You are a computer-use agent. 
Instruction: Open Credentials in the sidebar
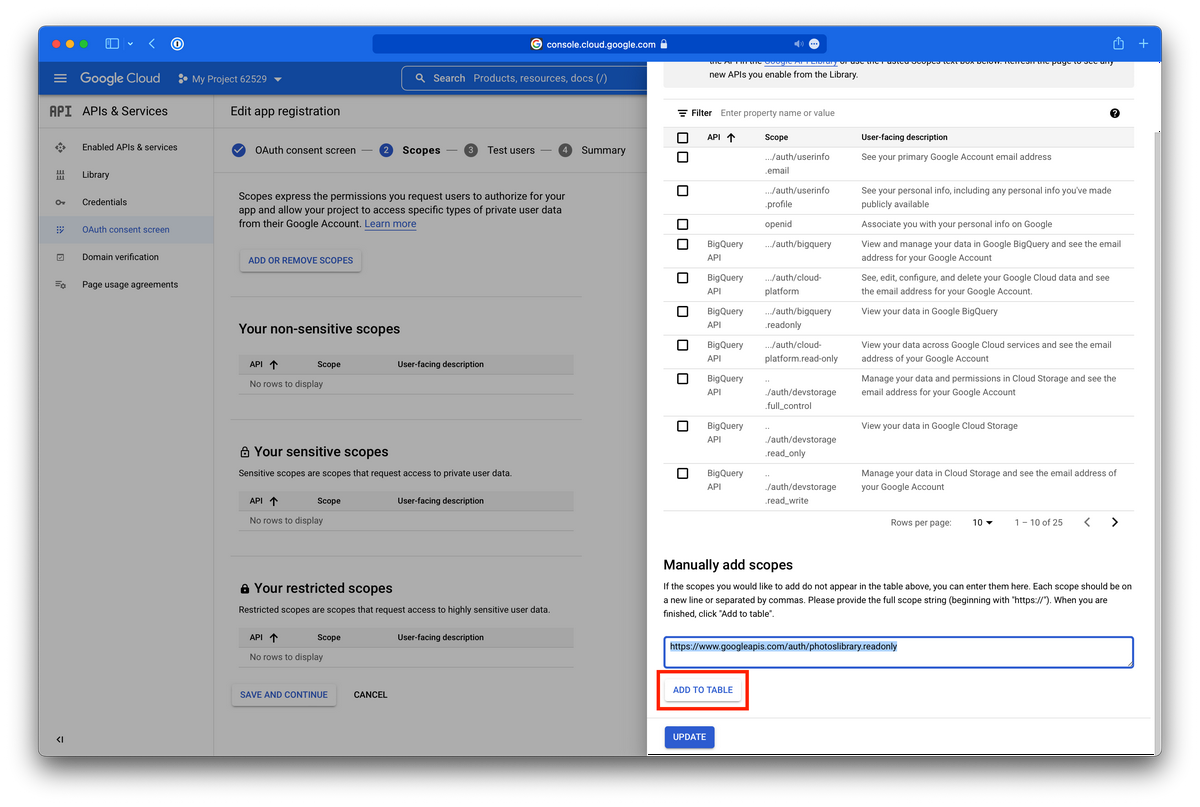[x=104, y=202]
